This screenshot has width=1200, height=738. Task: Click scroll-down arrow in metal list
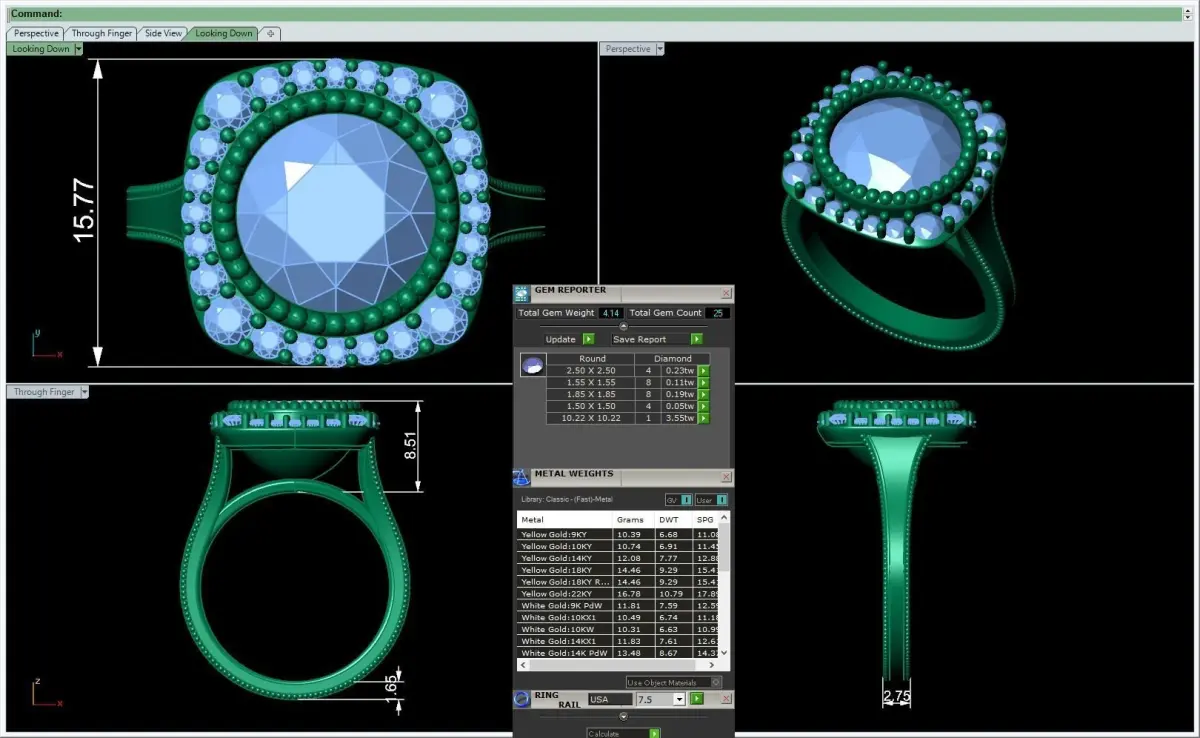point(725,653)
